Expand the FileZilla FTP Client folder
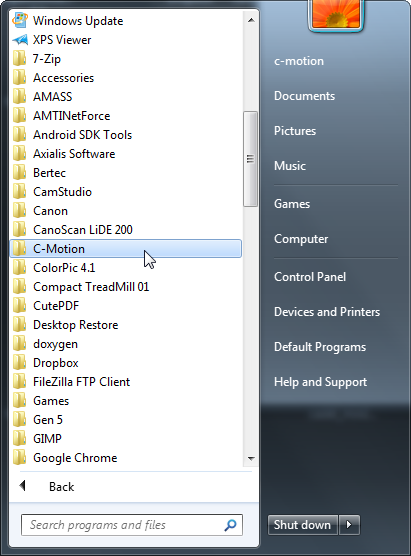The height and width of the screenshot is (556, 411). point(126,382)
